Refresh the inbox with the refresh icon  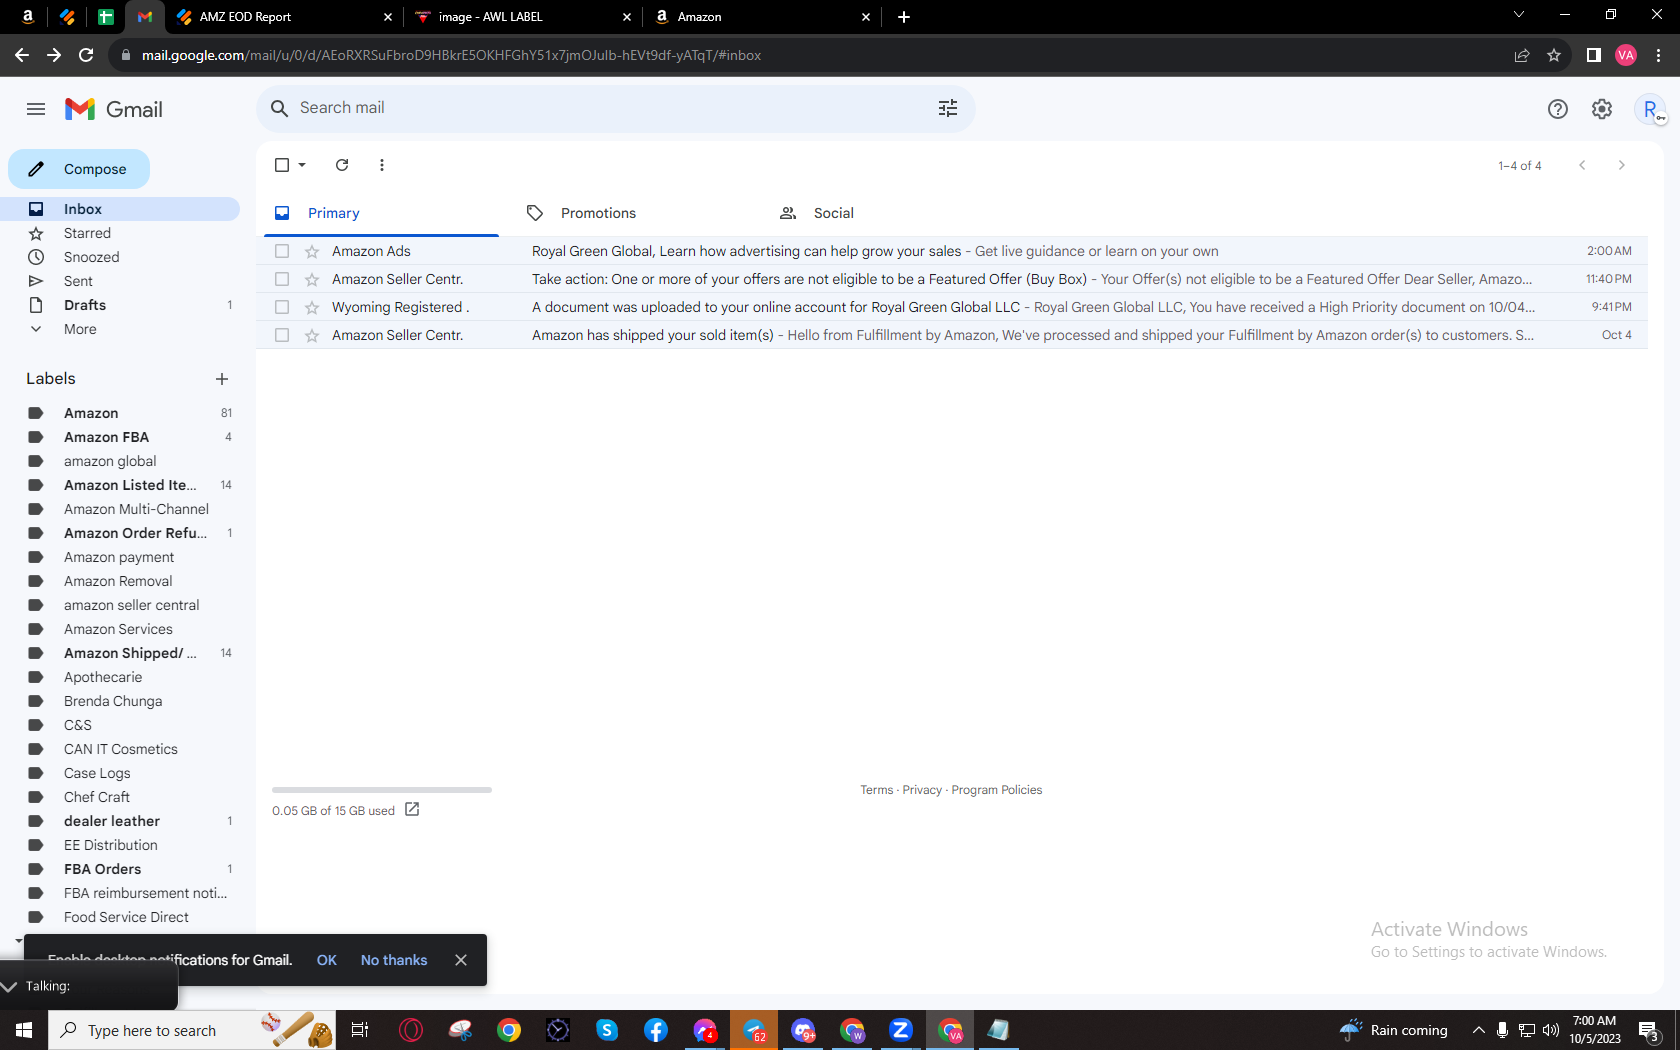[x=342, y=165]
